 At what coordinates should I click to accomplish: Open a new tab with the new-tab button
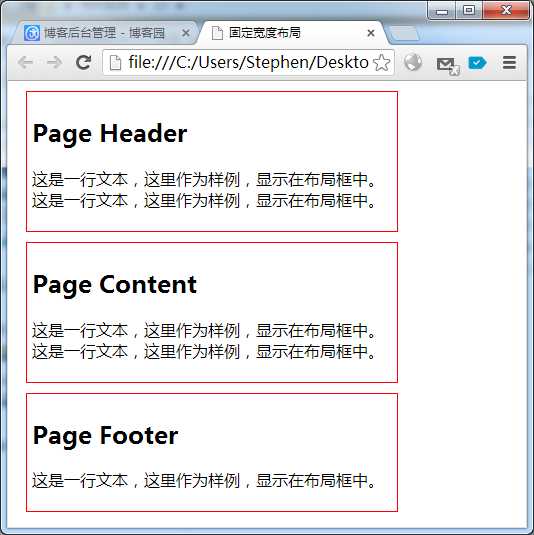(x=404, y=34)
